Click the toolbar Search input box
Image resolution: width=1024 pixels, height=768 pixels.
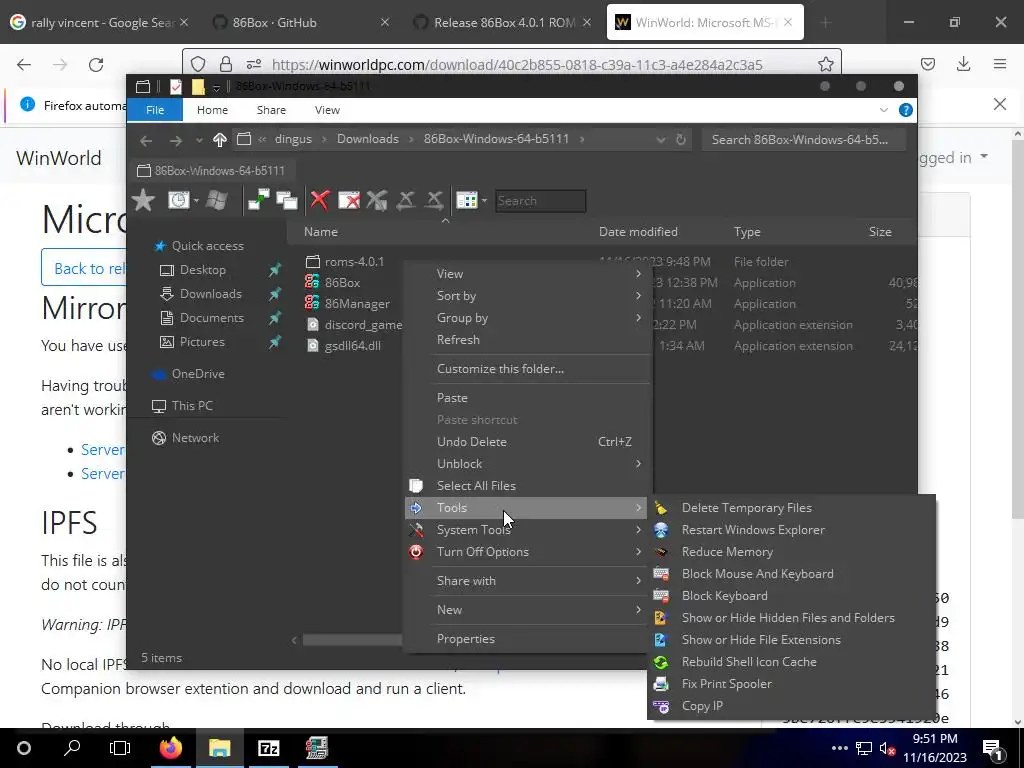[540, 201]
